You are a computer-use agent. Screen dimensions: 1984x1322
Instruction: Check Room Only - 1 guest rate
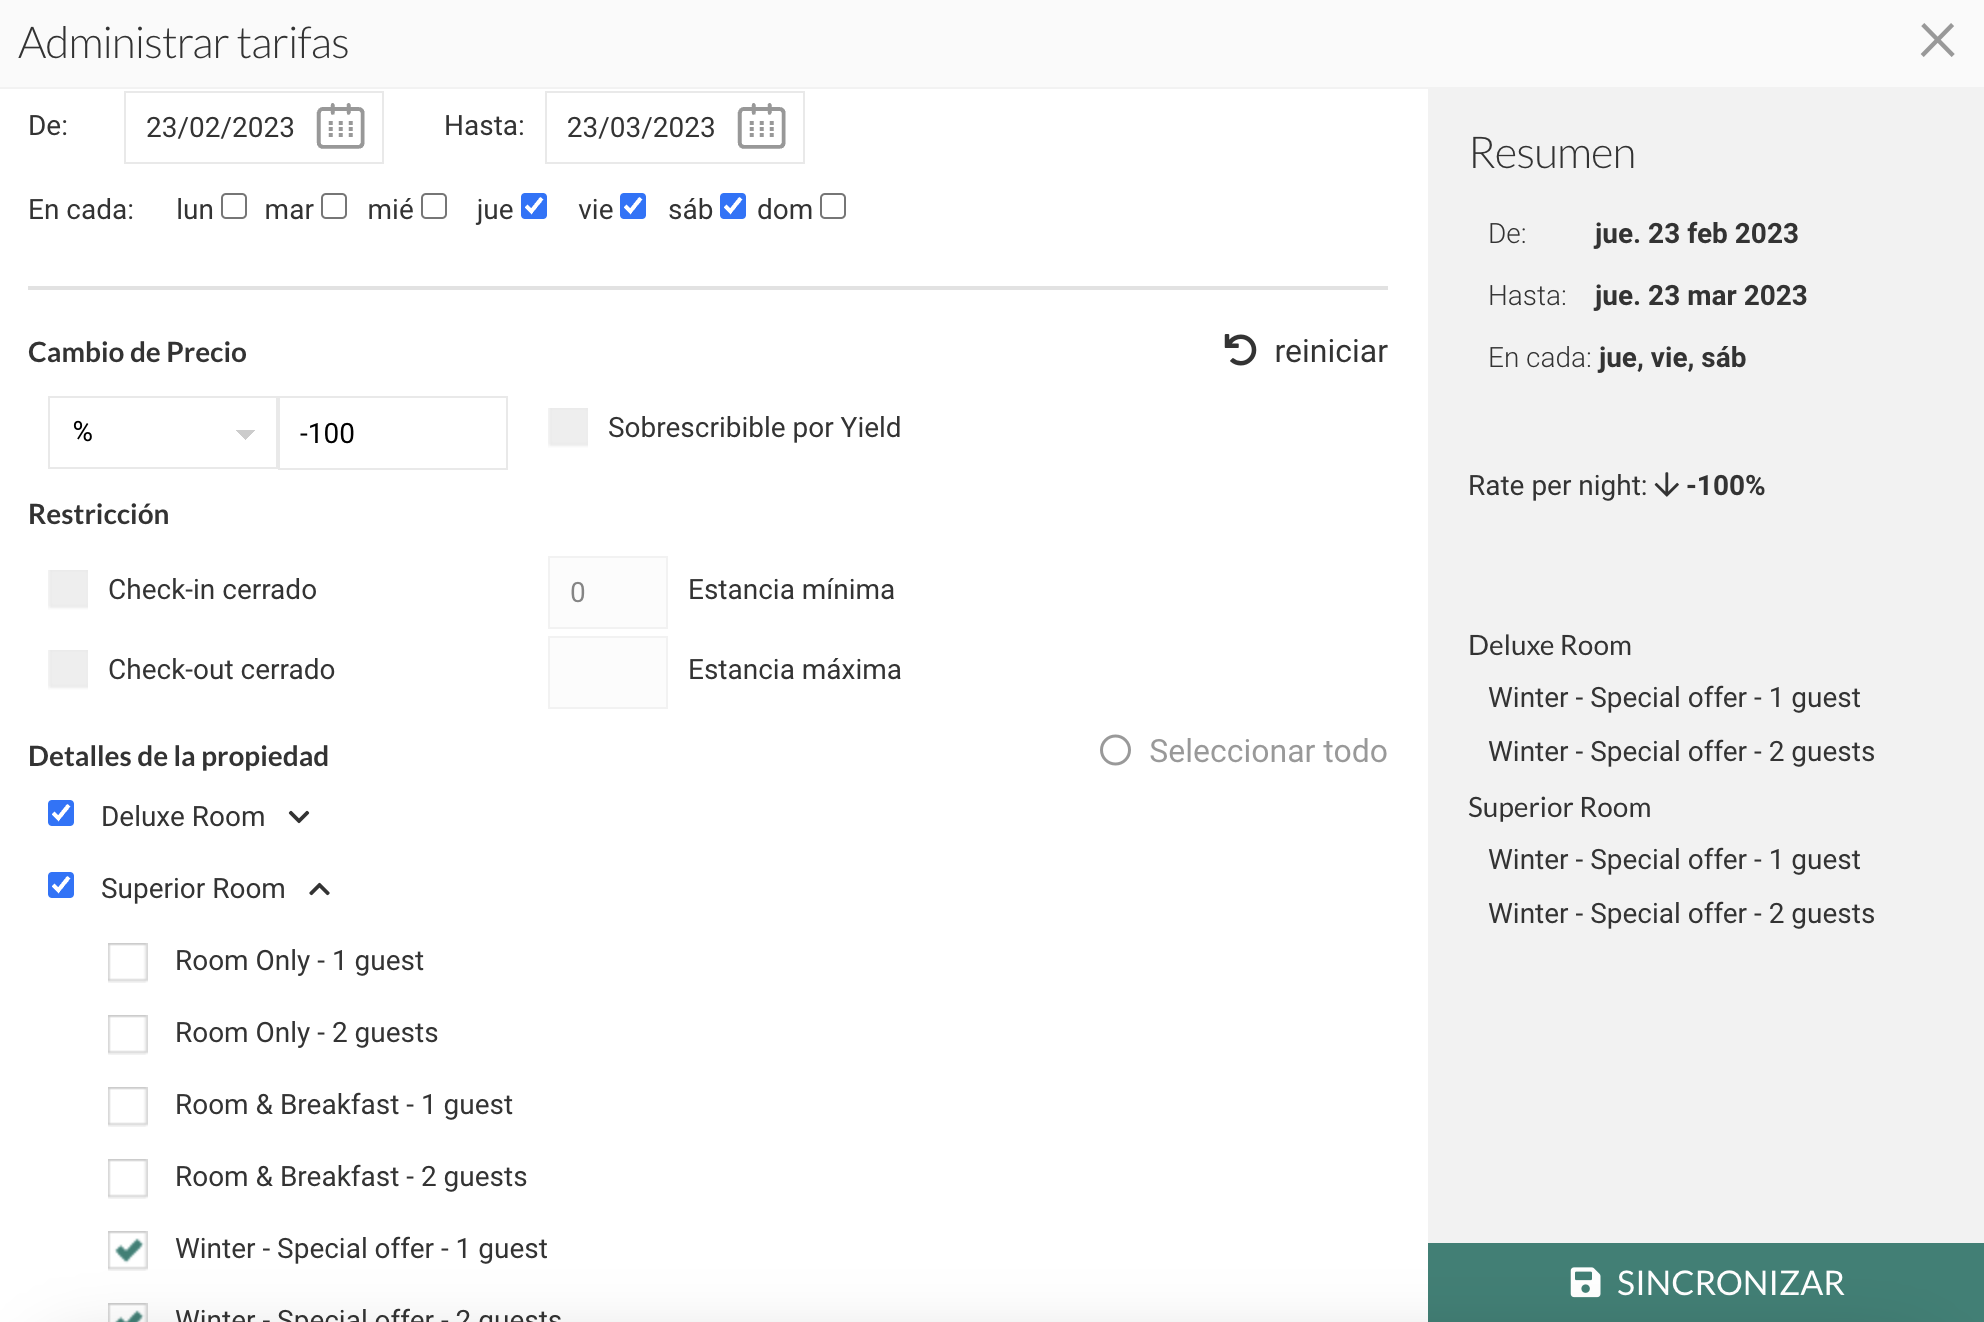128,962
